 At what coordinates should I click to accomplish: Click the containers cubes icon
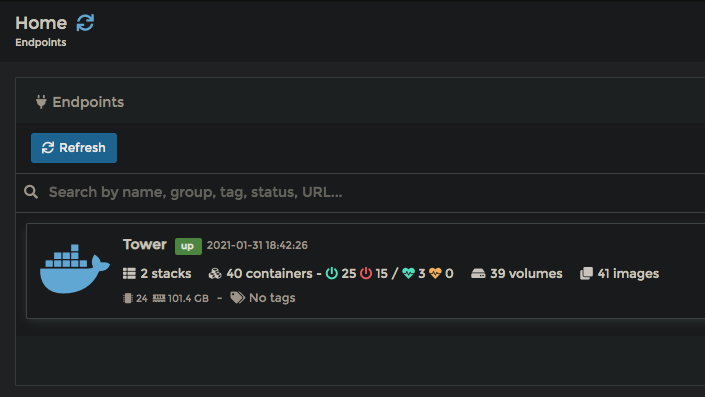click(215, 273)
